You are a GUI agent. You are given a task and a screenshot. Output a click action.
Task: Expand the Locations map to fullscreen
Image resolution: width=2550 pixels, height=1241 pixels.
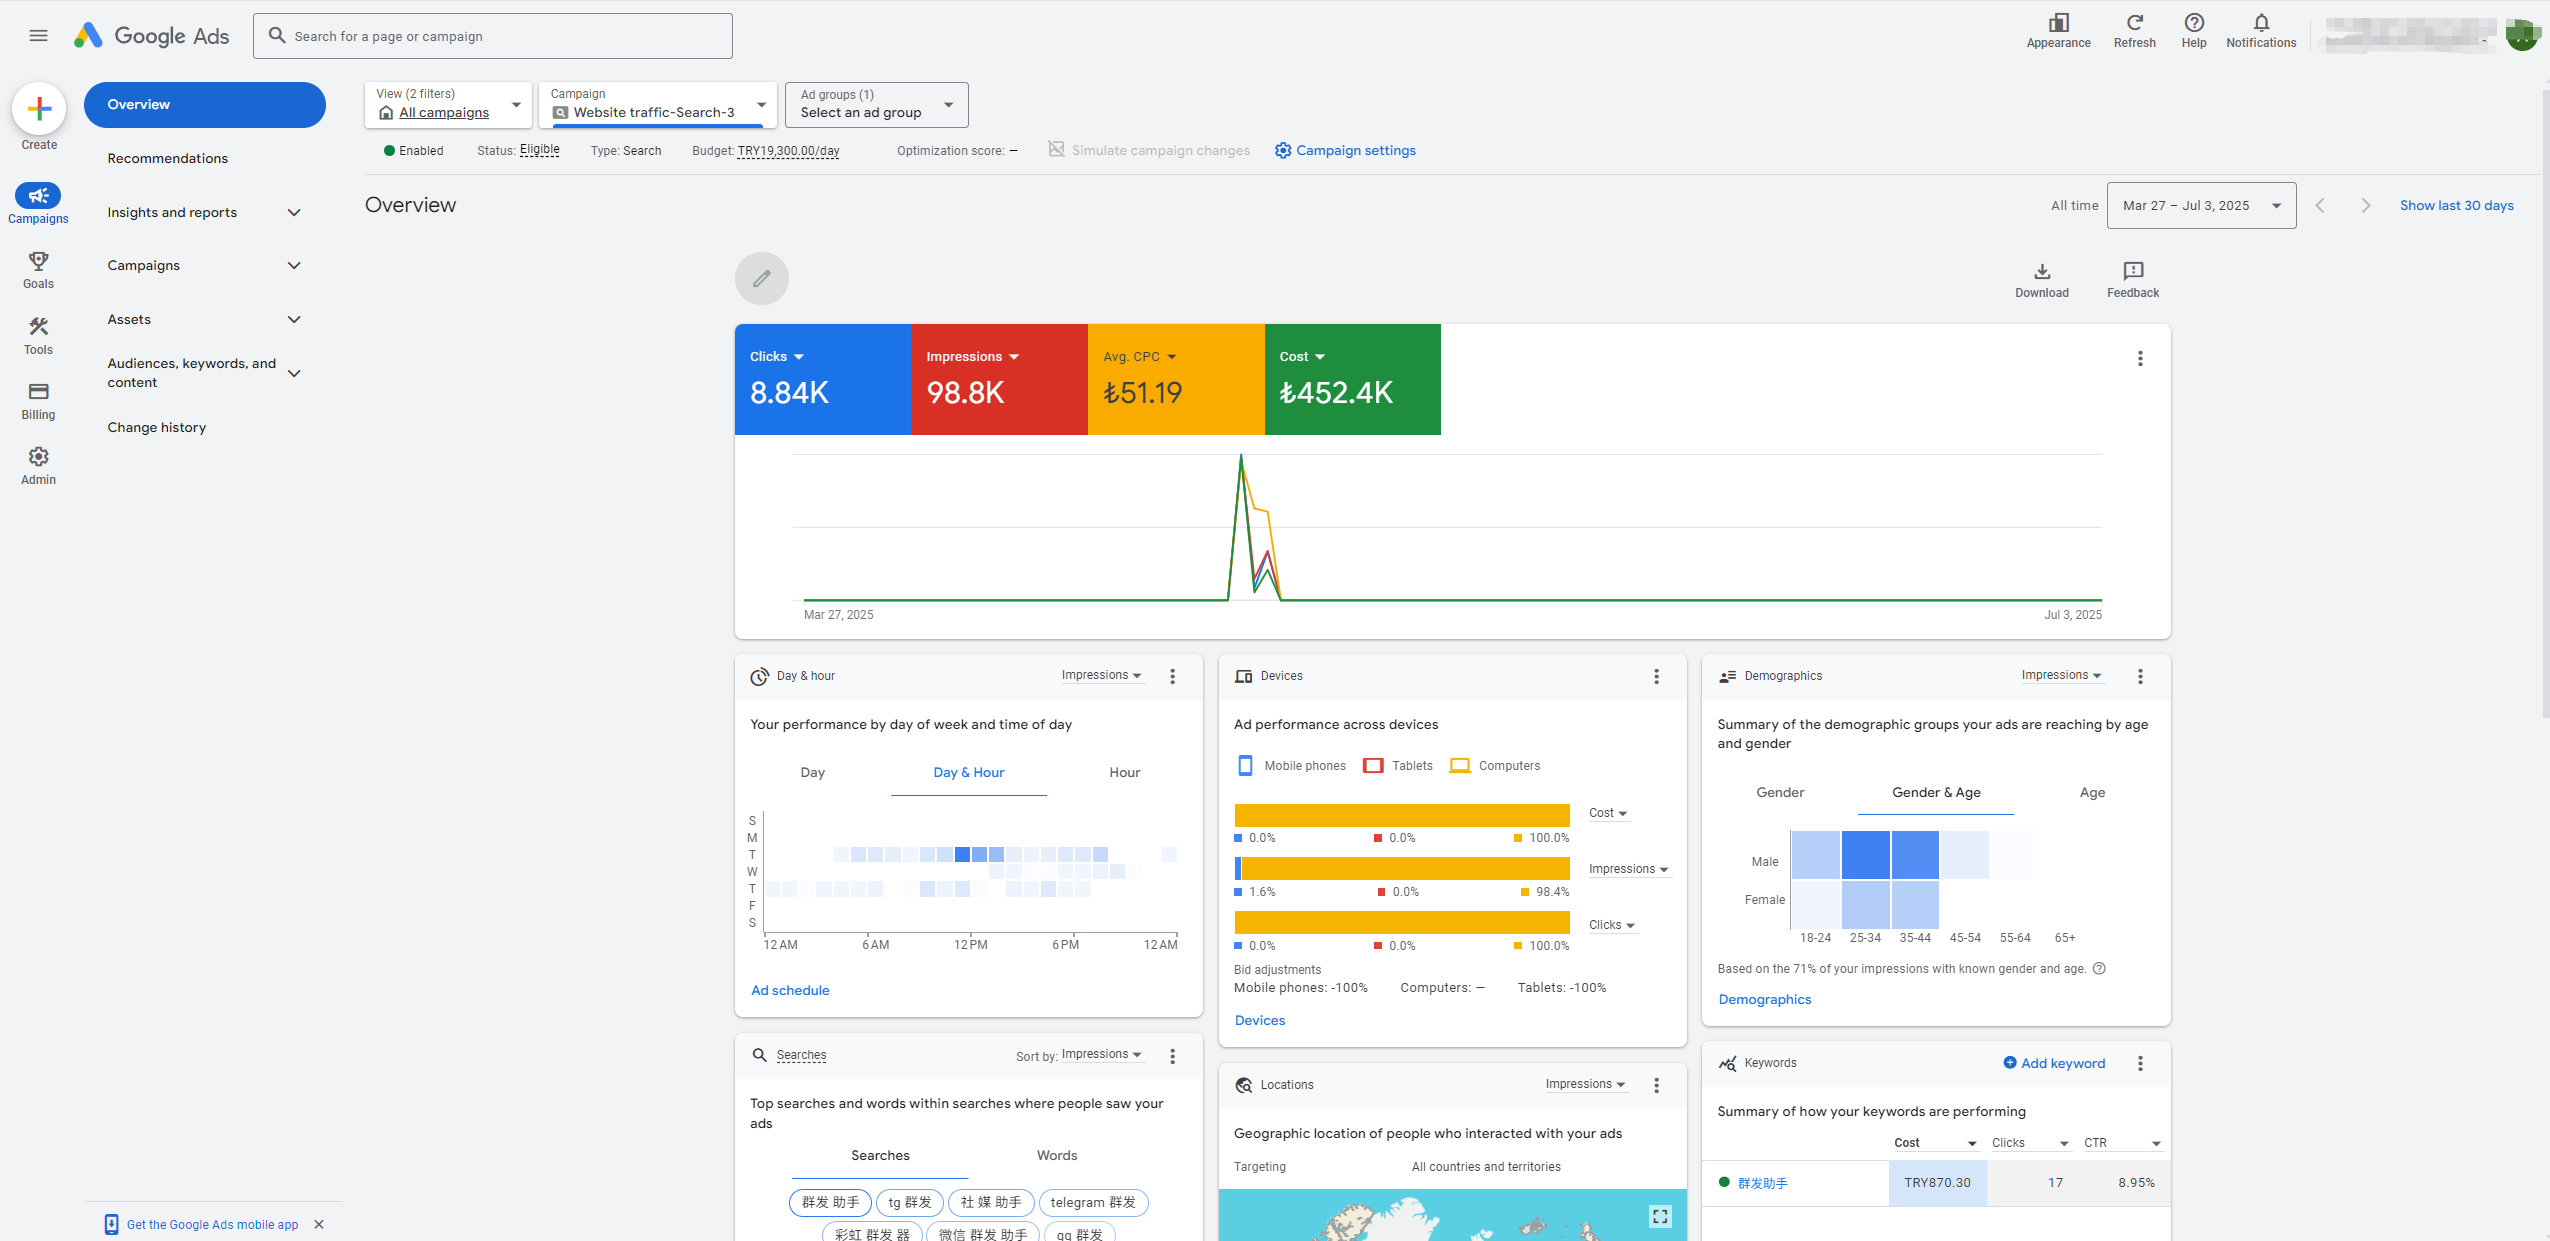[x=1660, y=1216]
